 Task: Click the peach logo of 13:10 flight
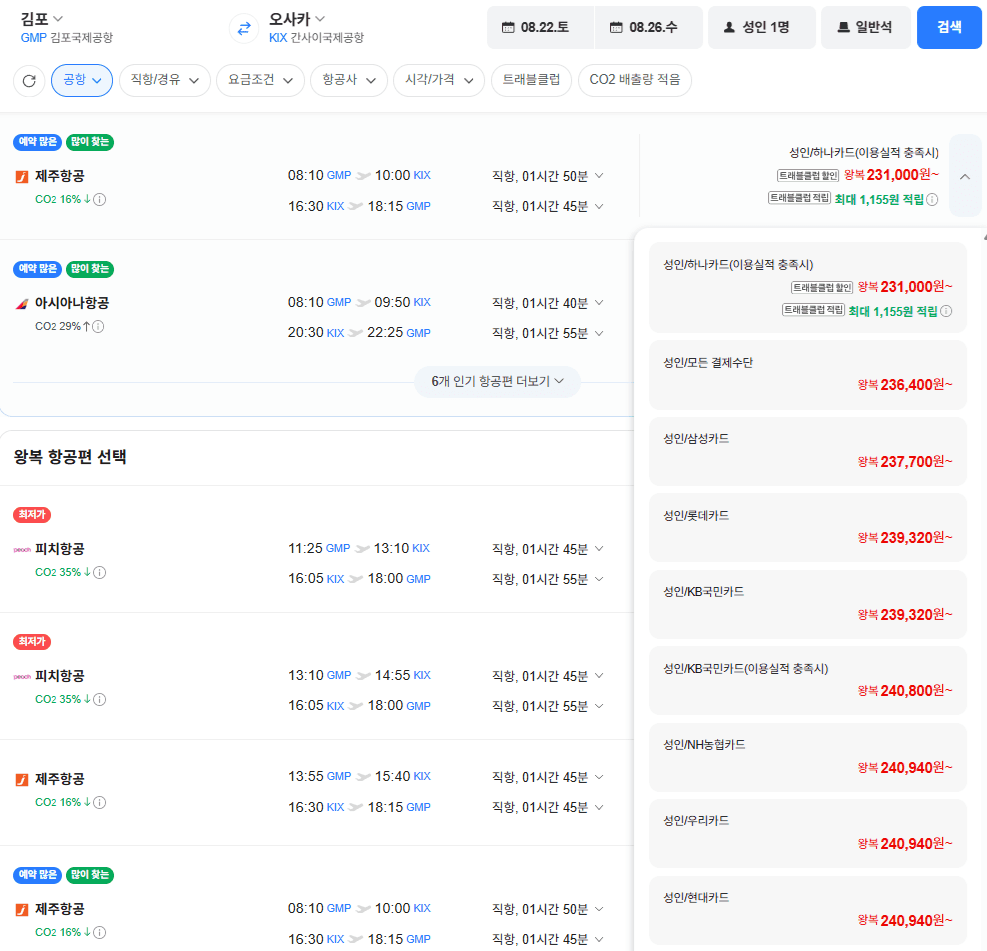pyautogui.click(x=22, y=677)
